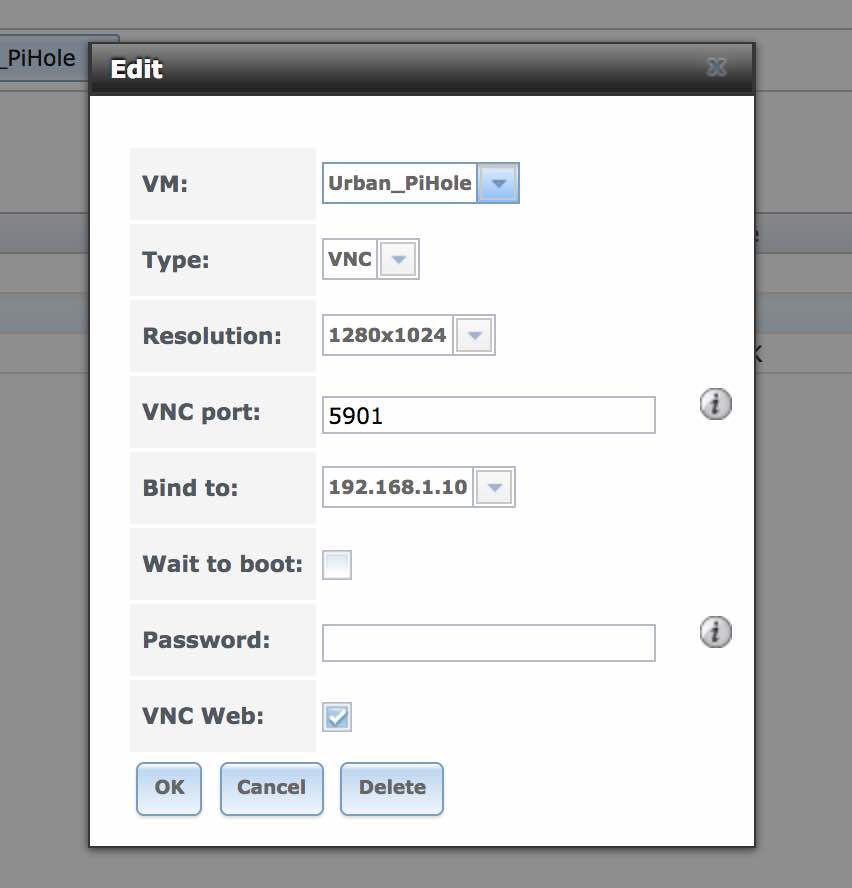Expand the Type dropdown arrow
The image size is (852, 888).
398,259
